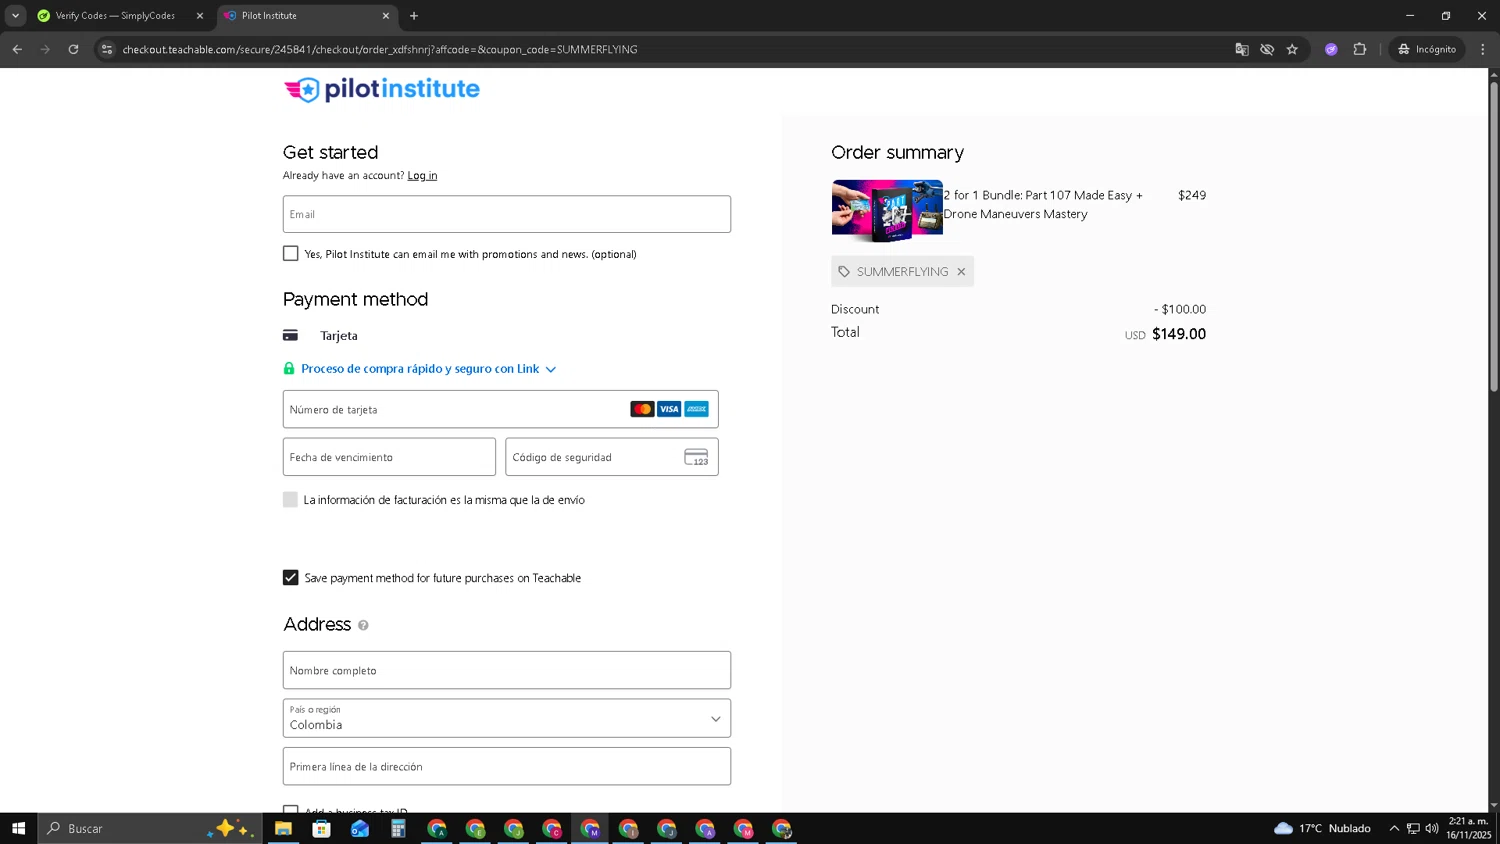Bookmark this page with the star icon

point(1292,49)
